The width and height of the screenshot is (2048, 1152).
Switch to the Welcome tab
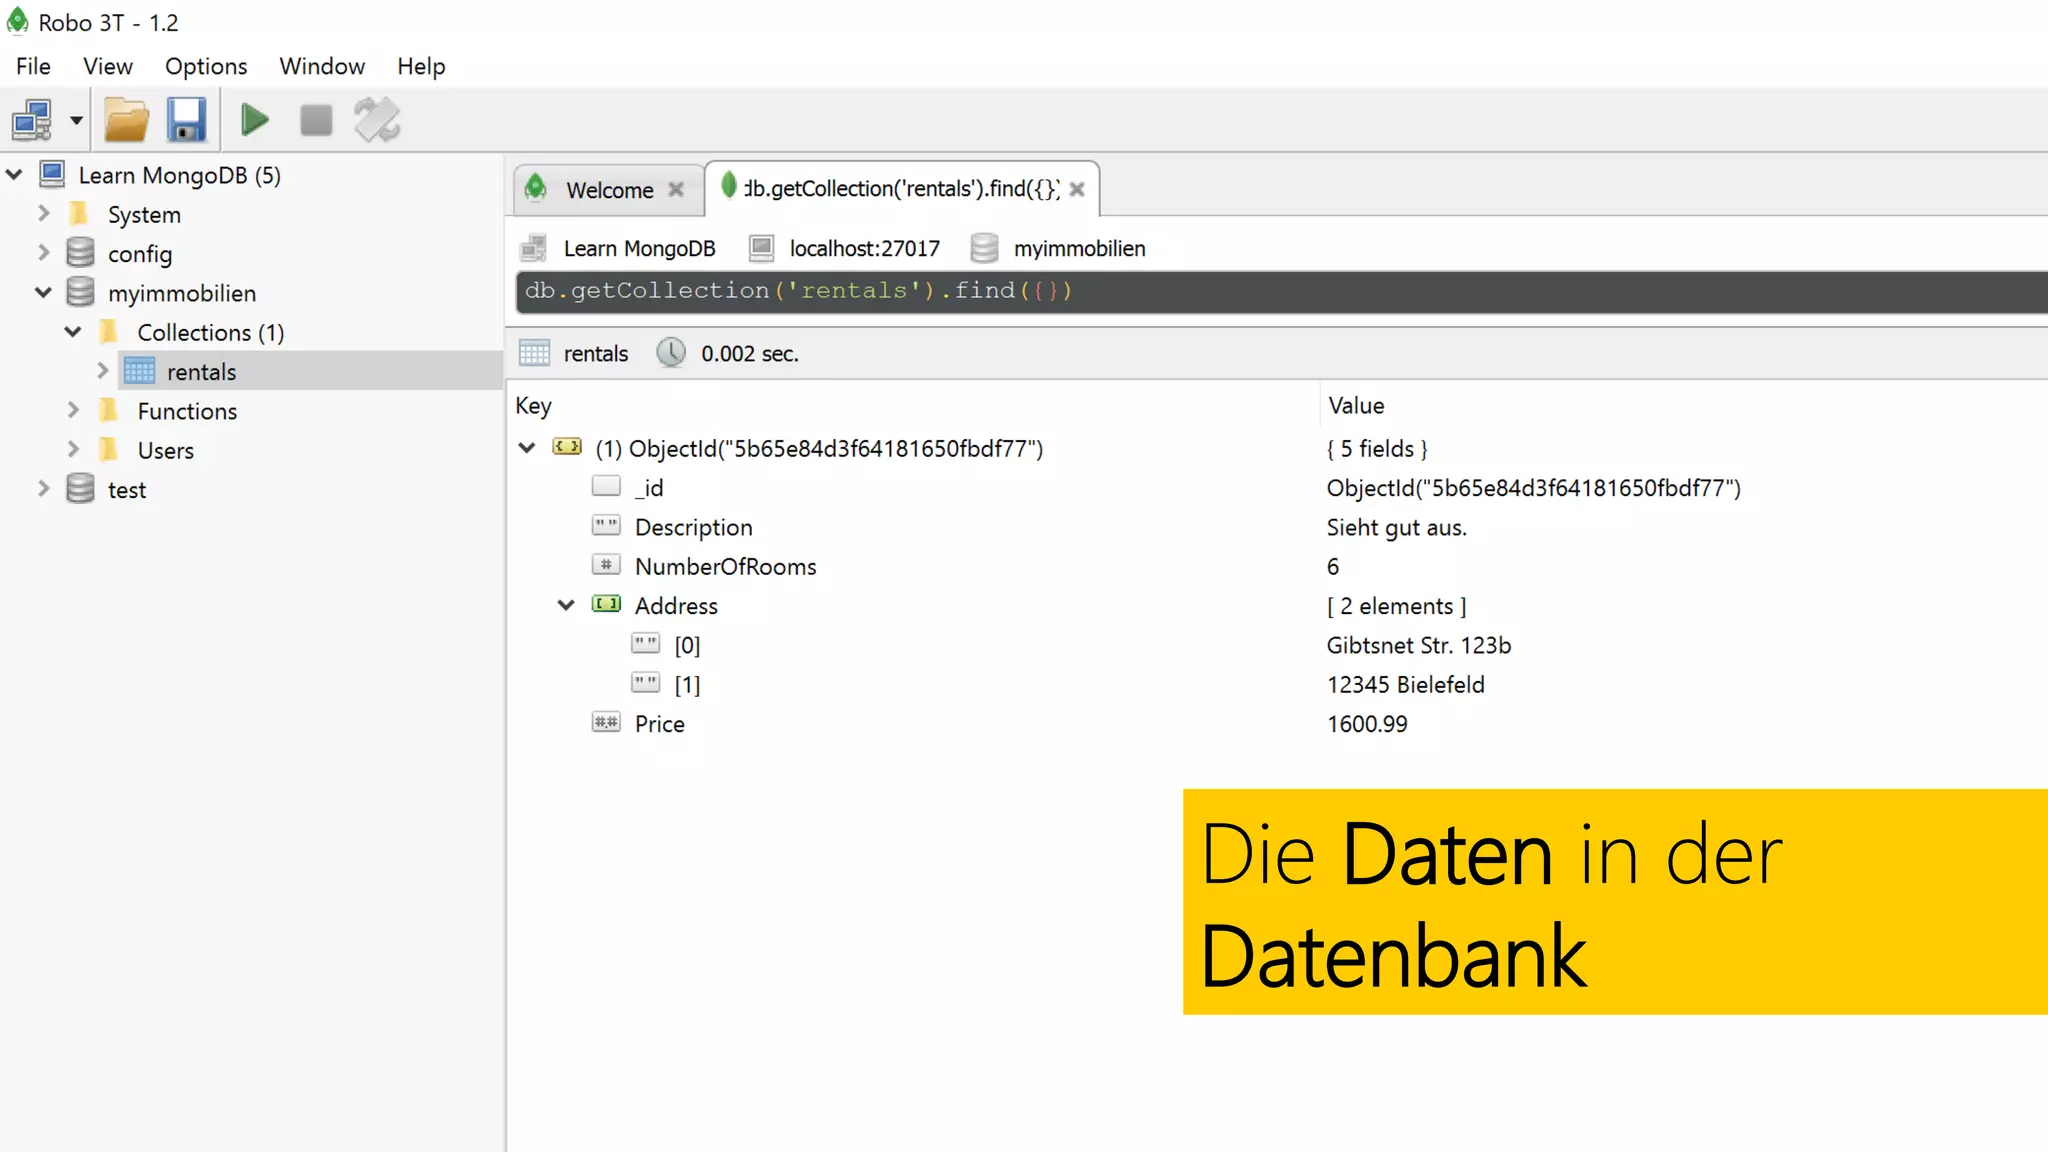tap(609, 190)
